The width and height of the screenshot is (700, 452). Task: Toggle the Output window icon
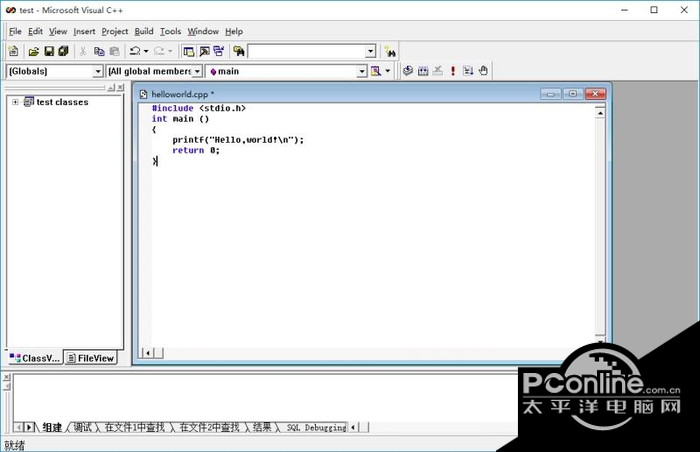pyautogui.click(x=204, y=51)
